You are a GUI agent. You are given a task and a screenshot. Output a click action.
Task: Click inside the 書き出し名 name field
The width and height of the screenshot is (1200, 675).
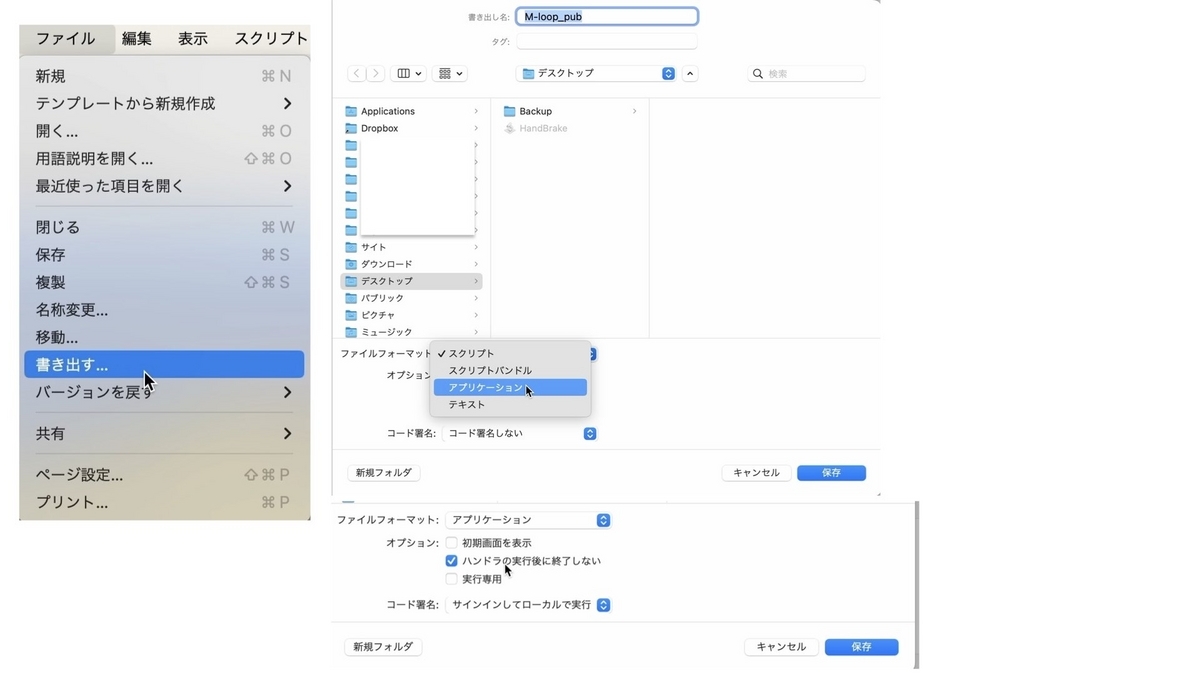(x=607, y=16)
